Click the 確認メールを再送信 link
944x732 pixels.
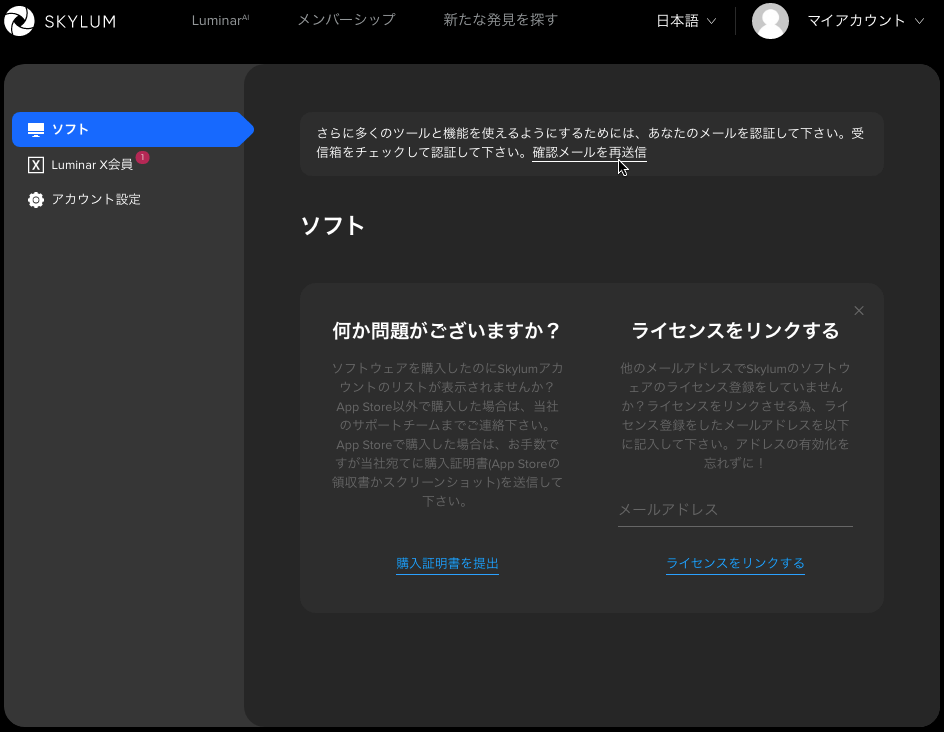tap(589, 152)
